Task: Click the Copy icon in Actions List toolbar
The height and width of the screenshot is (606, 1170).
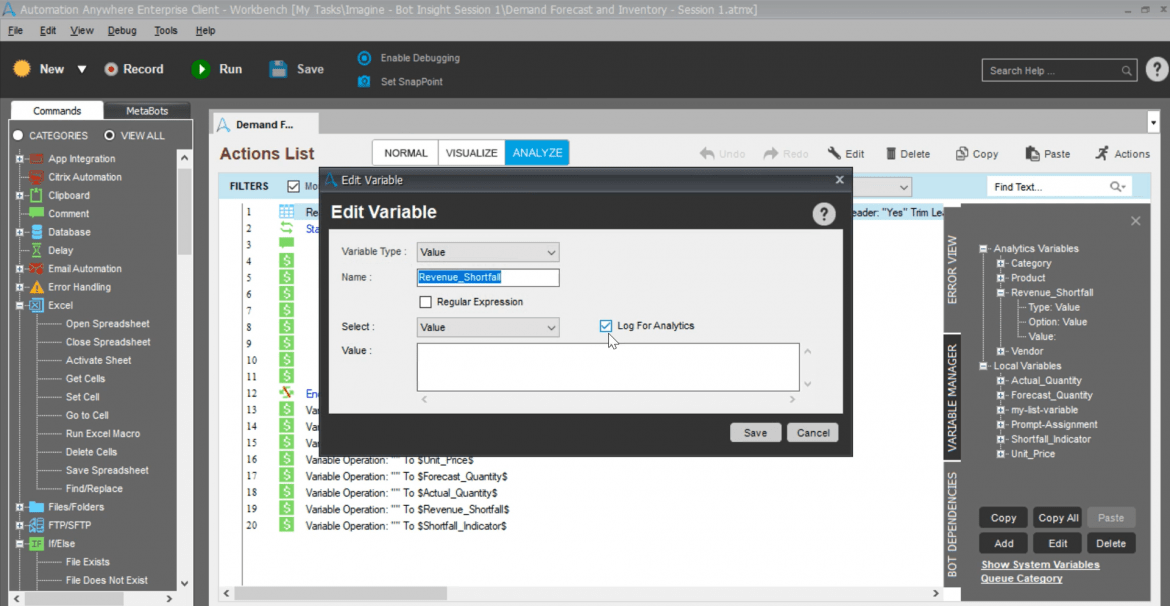Action: [962, 153]
